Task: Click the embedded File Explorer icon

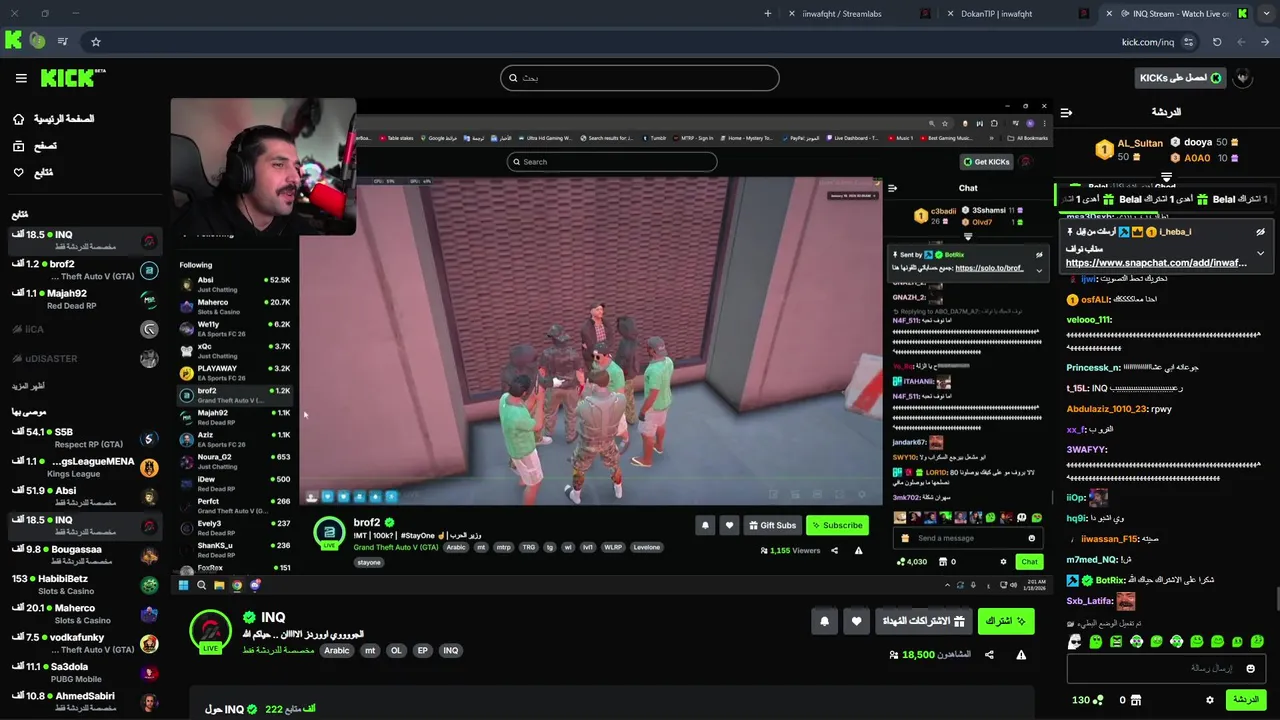Action: tap(219, 585)
